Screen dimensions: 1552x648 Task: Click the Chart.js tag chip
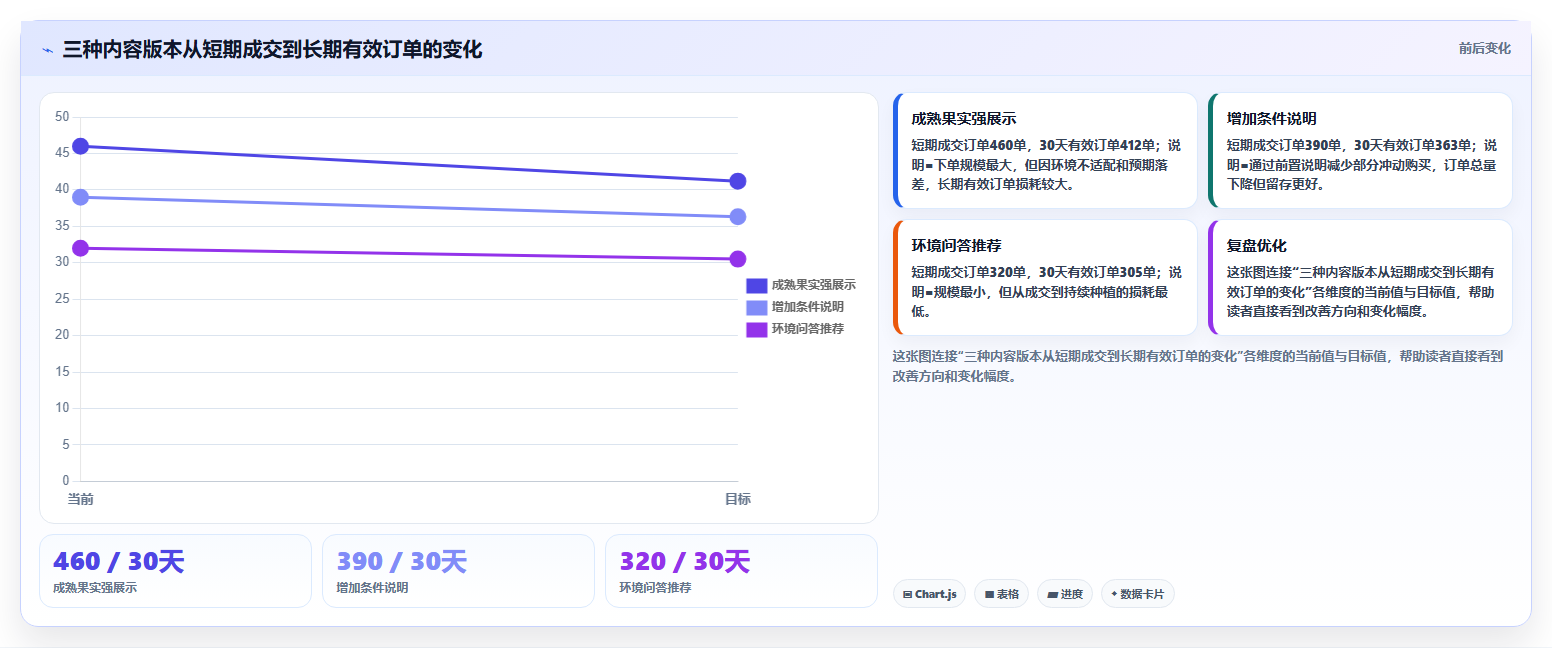click(x=929, y=594)
